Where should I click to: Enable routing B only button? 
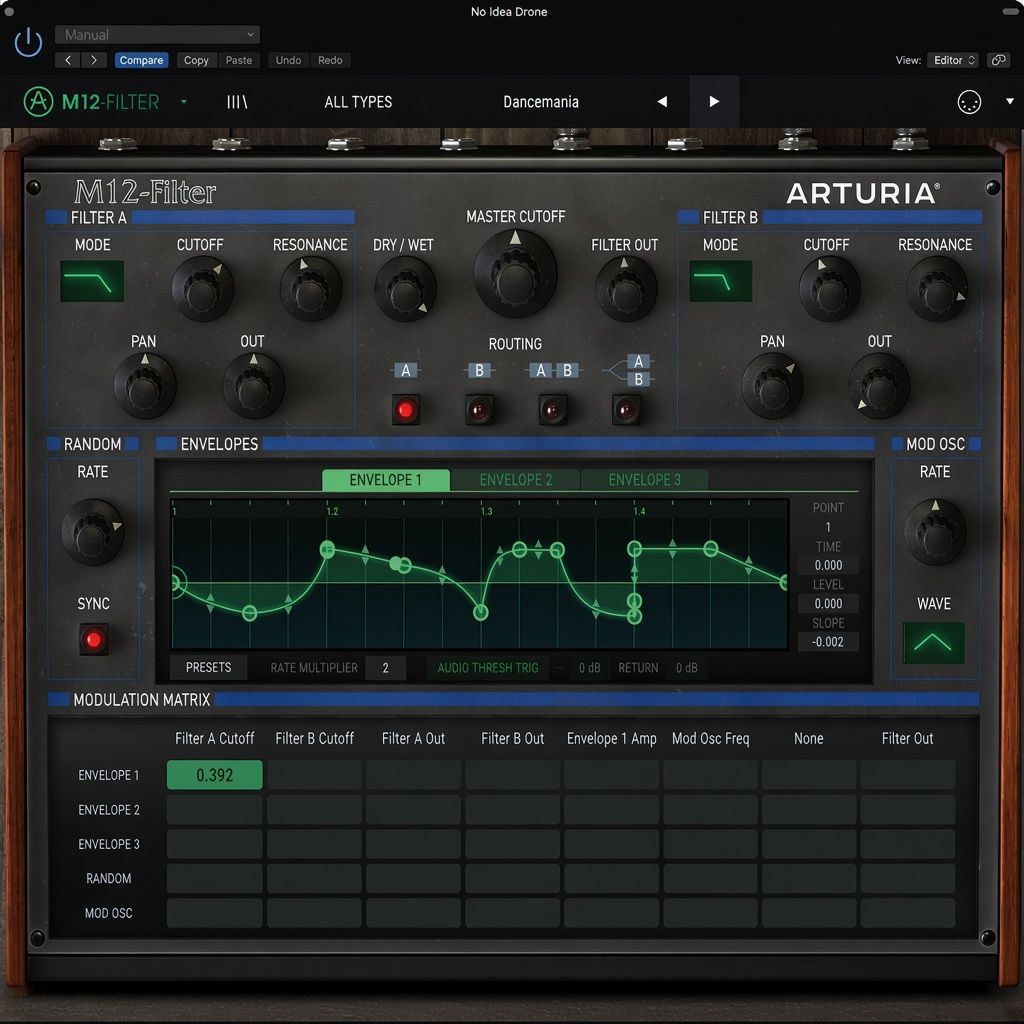coord(479,409)
